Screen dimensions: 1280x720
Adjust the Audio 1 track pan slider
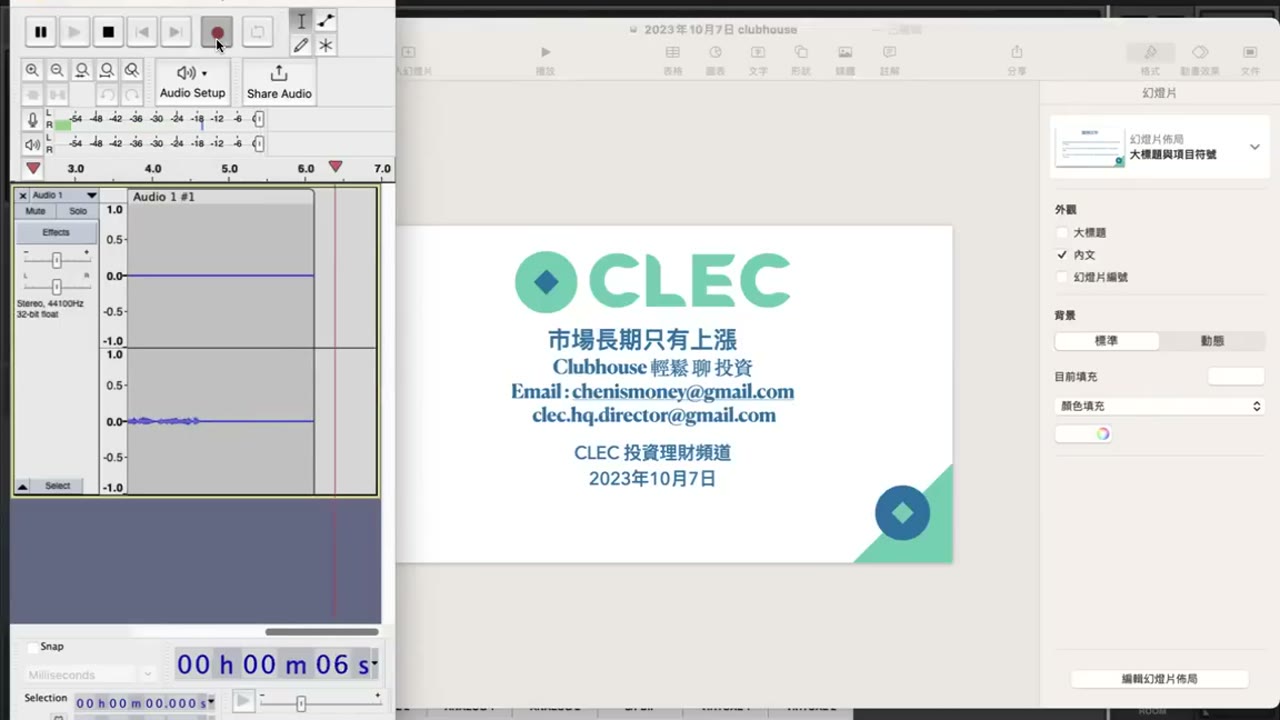click(56, 286)
